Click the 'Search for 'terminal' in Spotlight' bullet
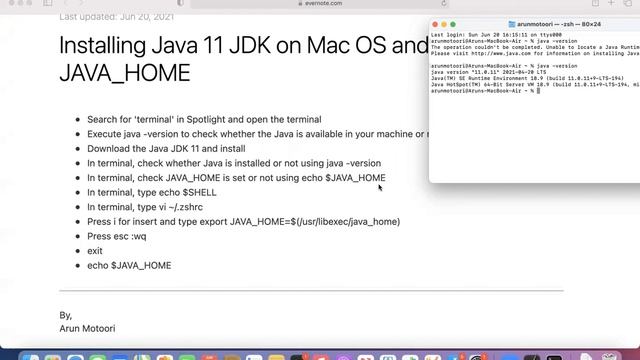The width and height of the screenshot is (640, 360). point(204,120)
